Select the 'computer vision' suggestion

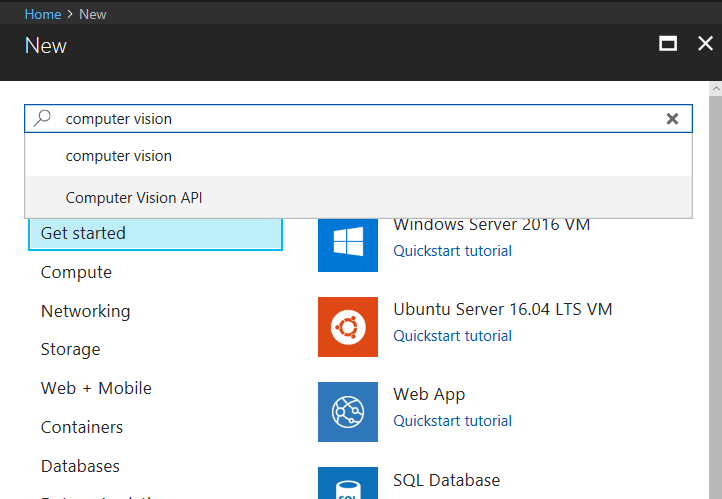(358, 156)
